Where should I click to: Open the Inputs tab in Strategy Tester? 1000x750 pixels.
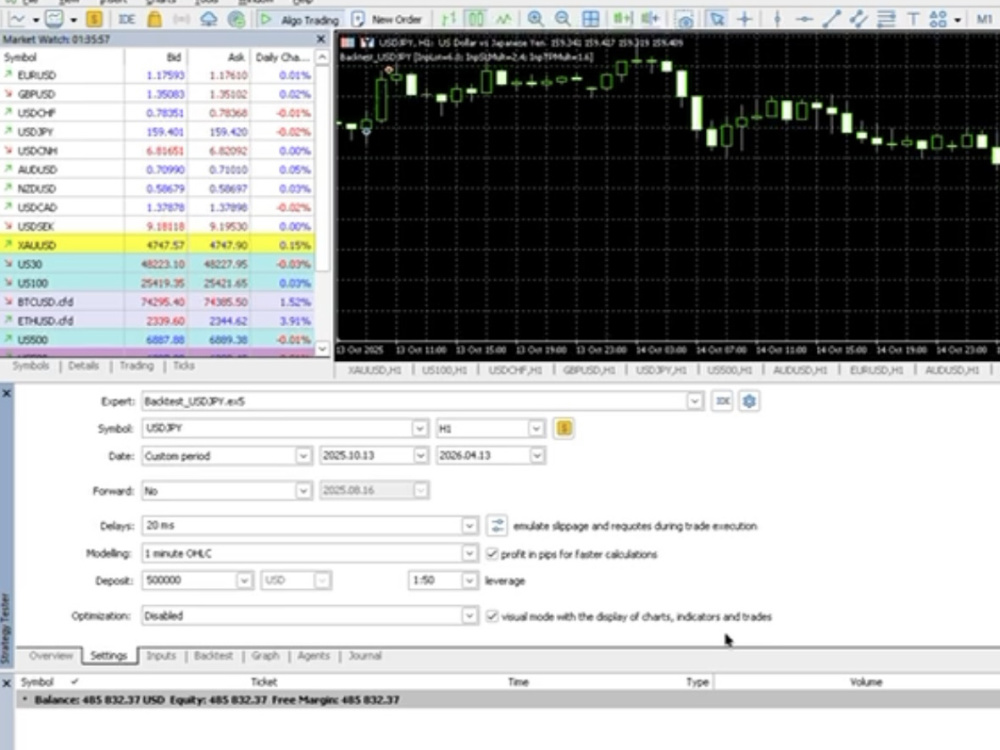point(161,656)
